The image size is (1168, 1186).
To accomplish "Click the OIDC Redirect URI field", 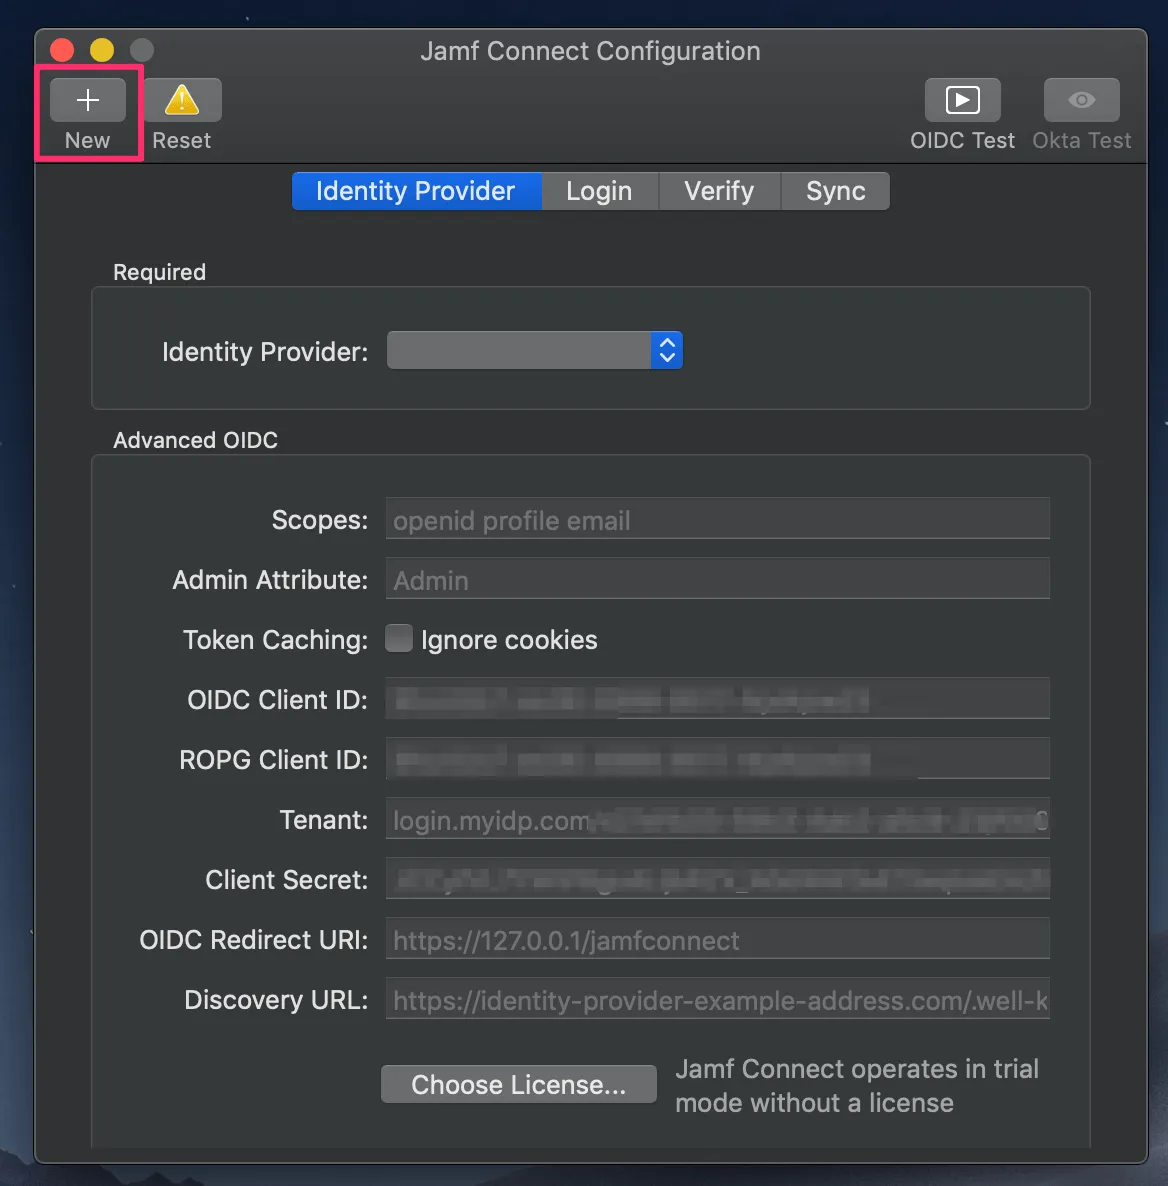I will pyautogui.click(x=717, y=939).
